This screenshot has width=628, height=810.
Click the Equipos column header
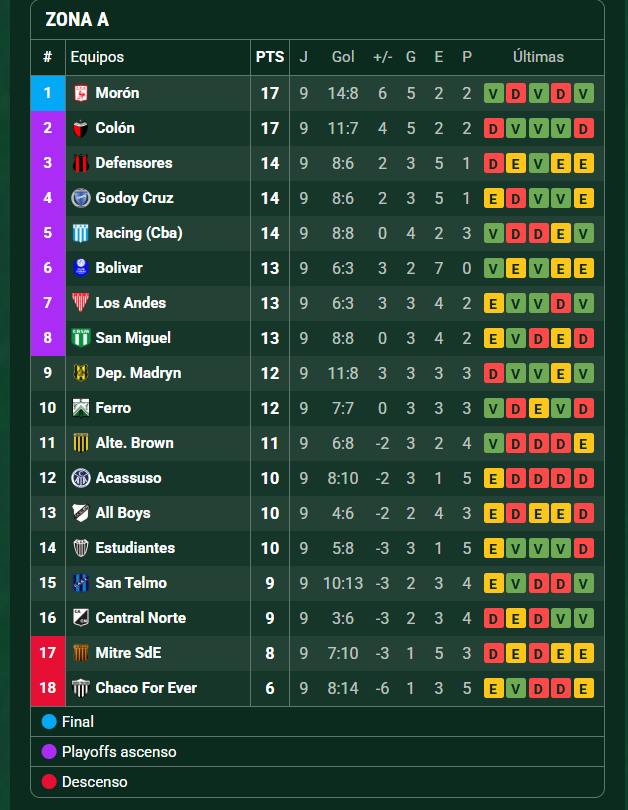97,57
